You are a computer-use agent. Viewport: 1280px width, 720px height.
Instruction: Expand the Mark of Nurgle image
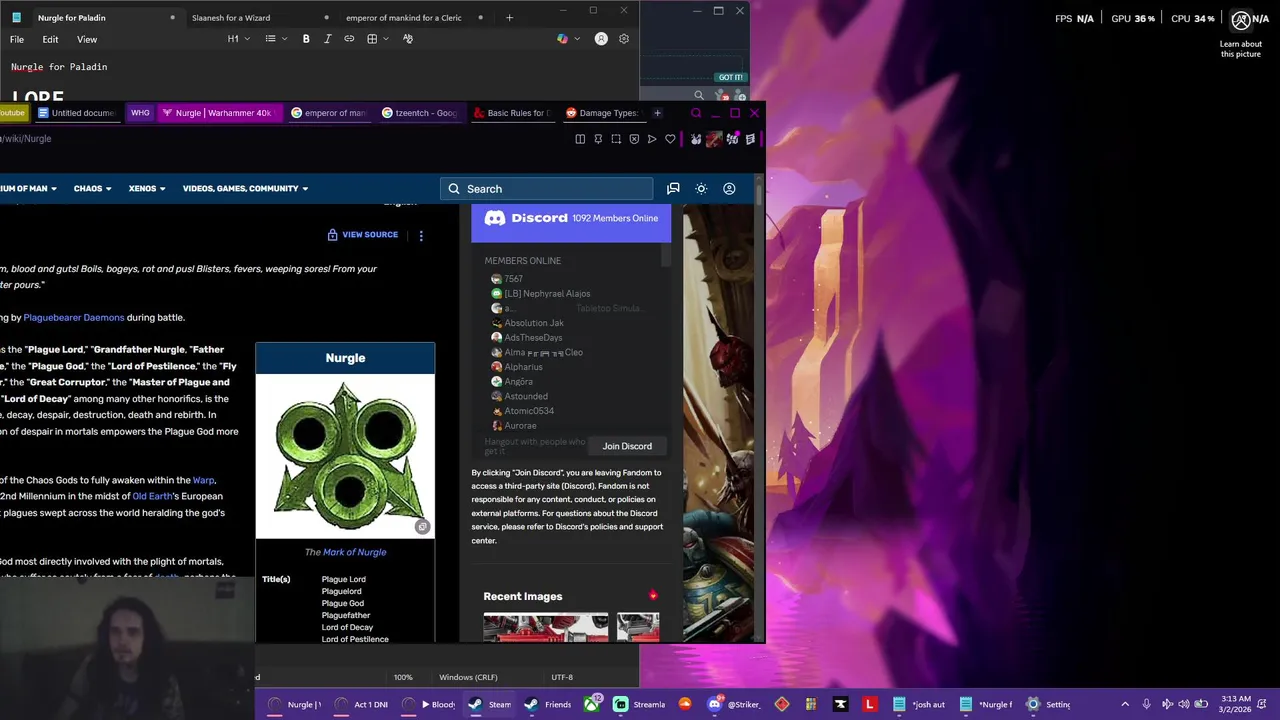[422, 527]
